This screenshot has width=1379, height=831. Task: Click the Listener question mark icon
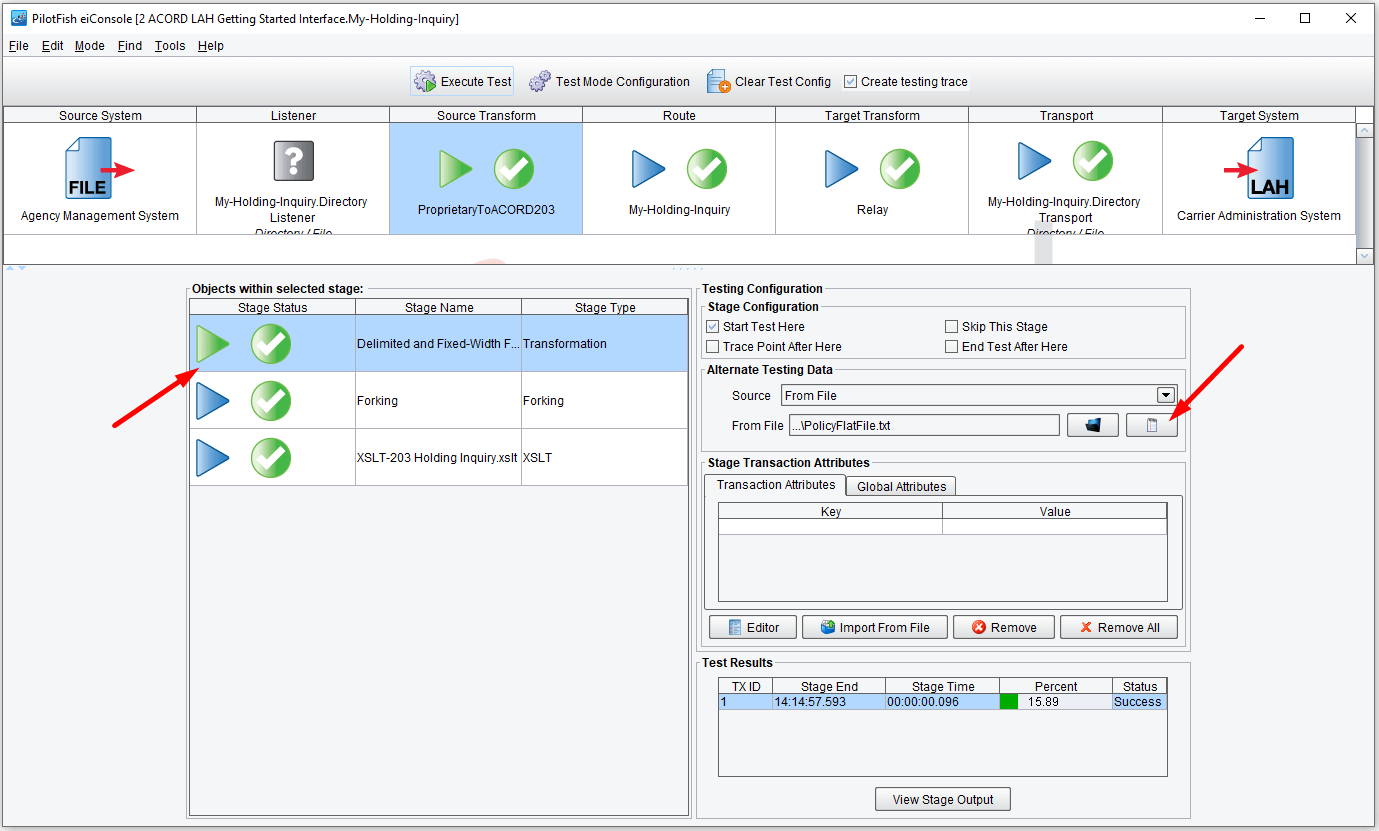click(293, 160)
